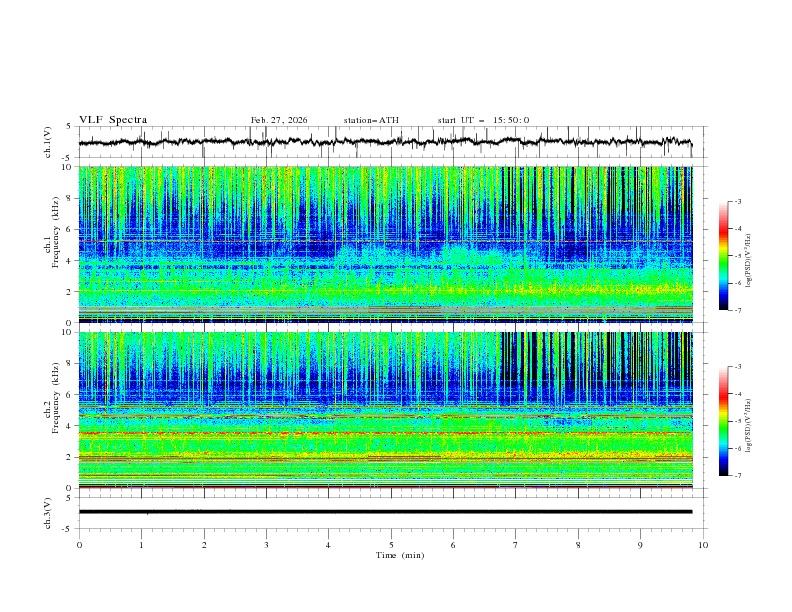This screenshot has width=792, height=612.
Task: Select the ch.2 "Frequency (kHz)" axis label
Action: point(56,398)
